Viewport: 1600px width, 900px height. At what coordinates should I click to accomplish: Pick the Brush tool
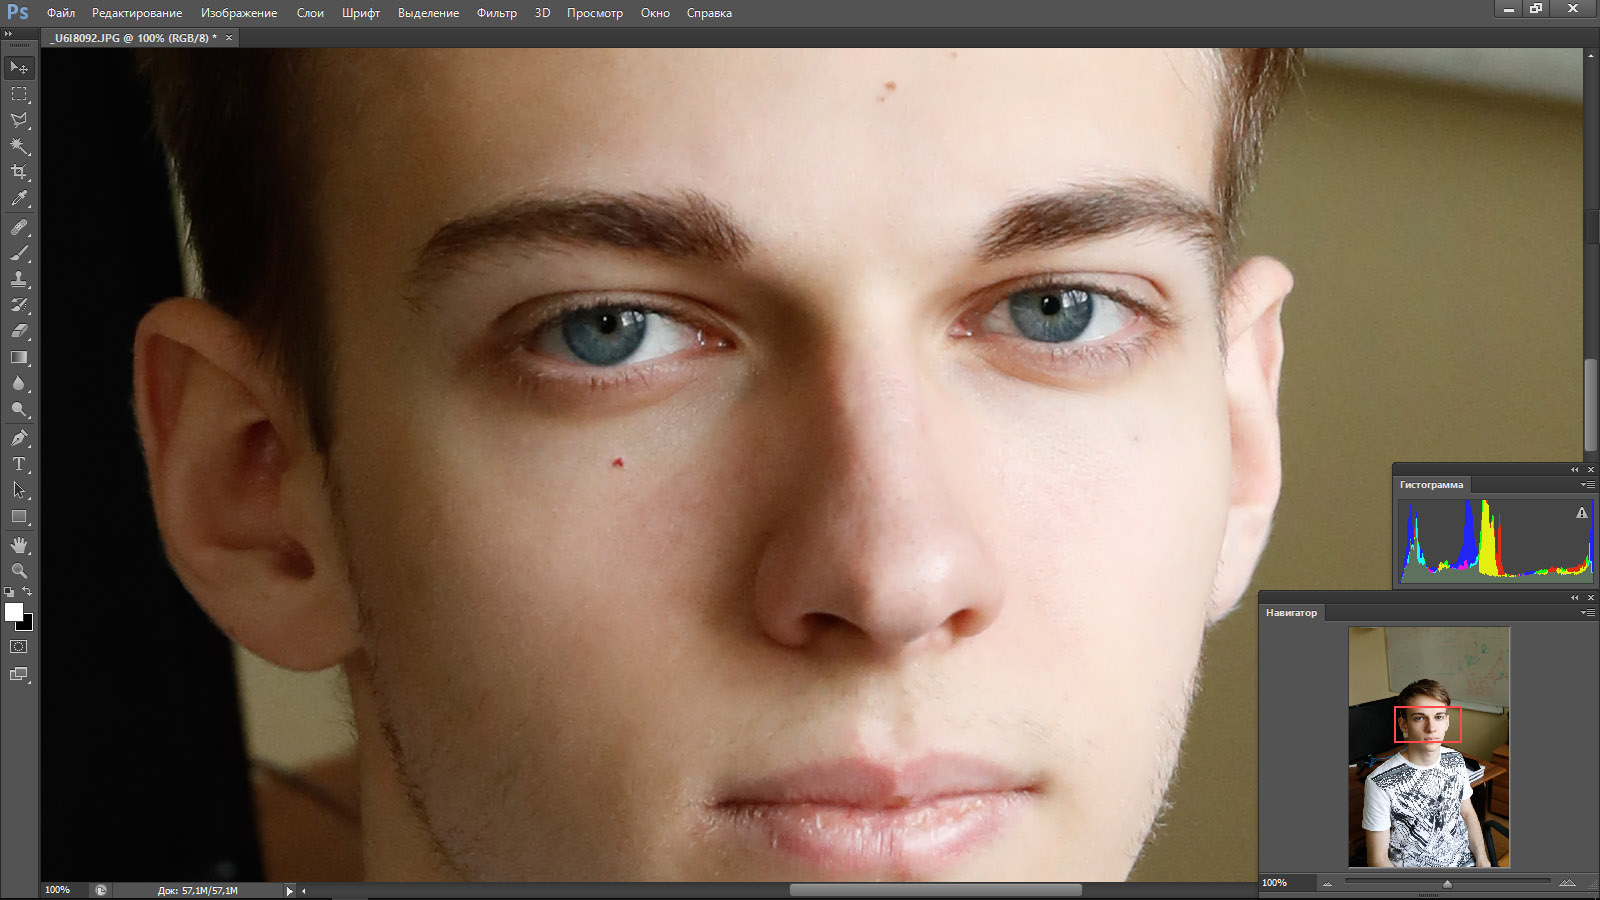tap(19, 254)
